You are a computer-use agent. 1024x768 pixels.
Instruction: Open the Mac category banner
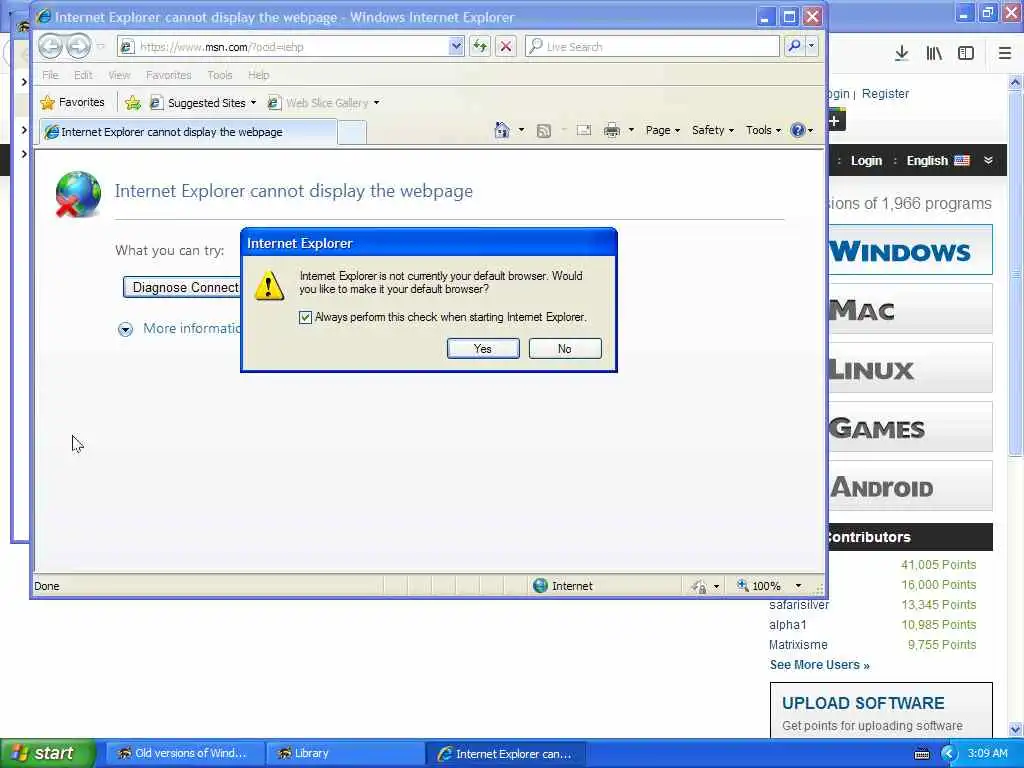coord(910,309)
